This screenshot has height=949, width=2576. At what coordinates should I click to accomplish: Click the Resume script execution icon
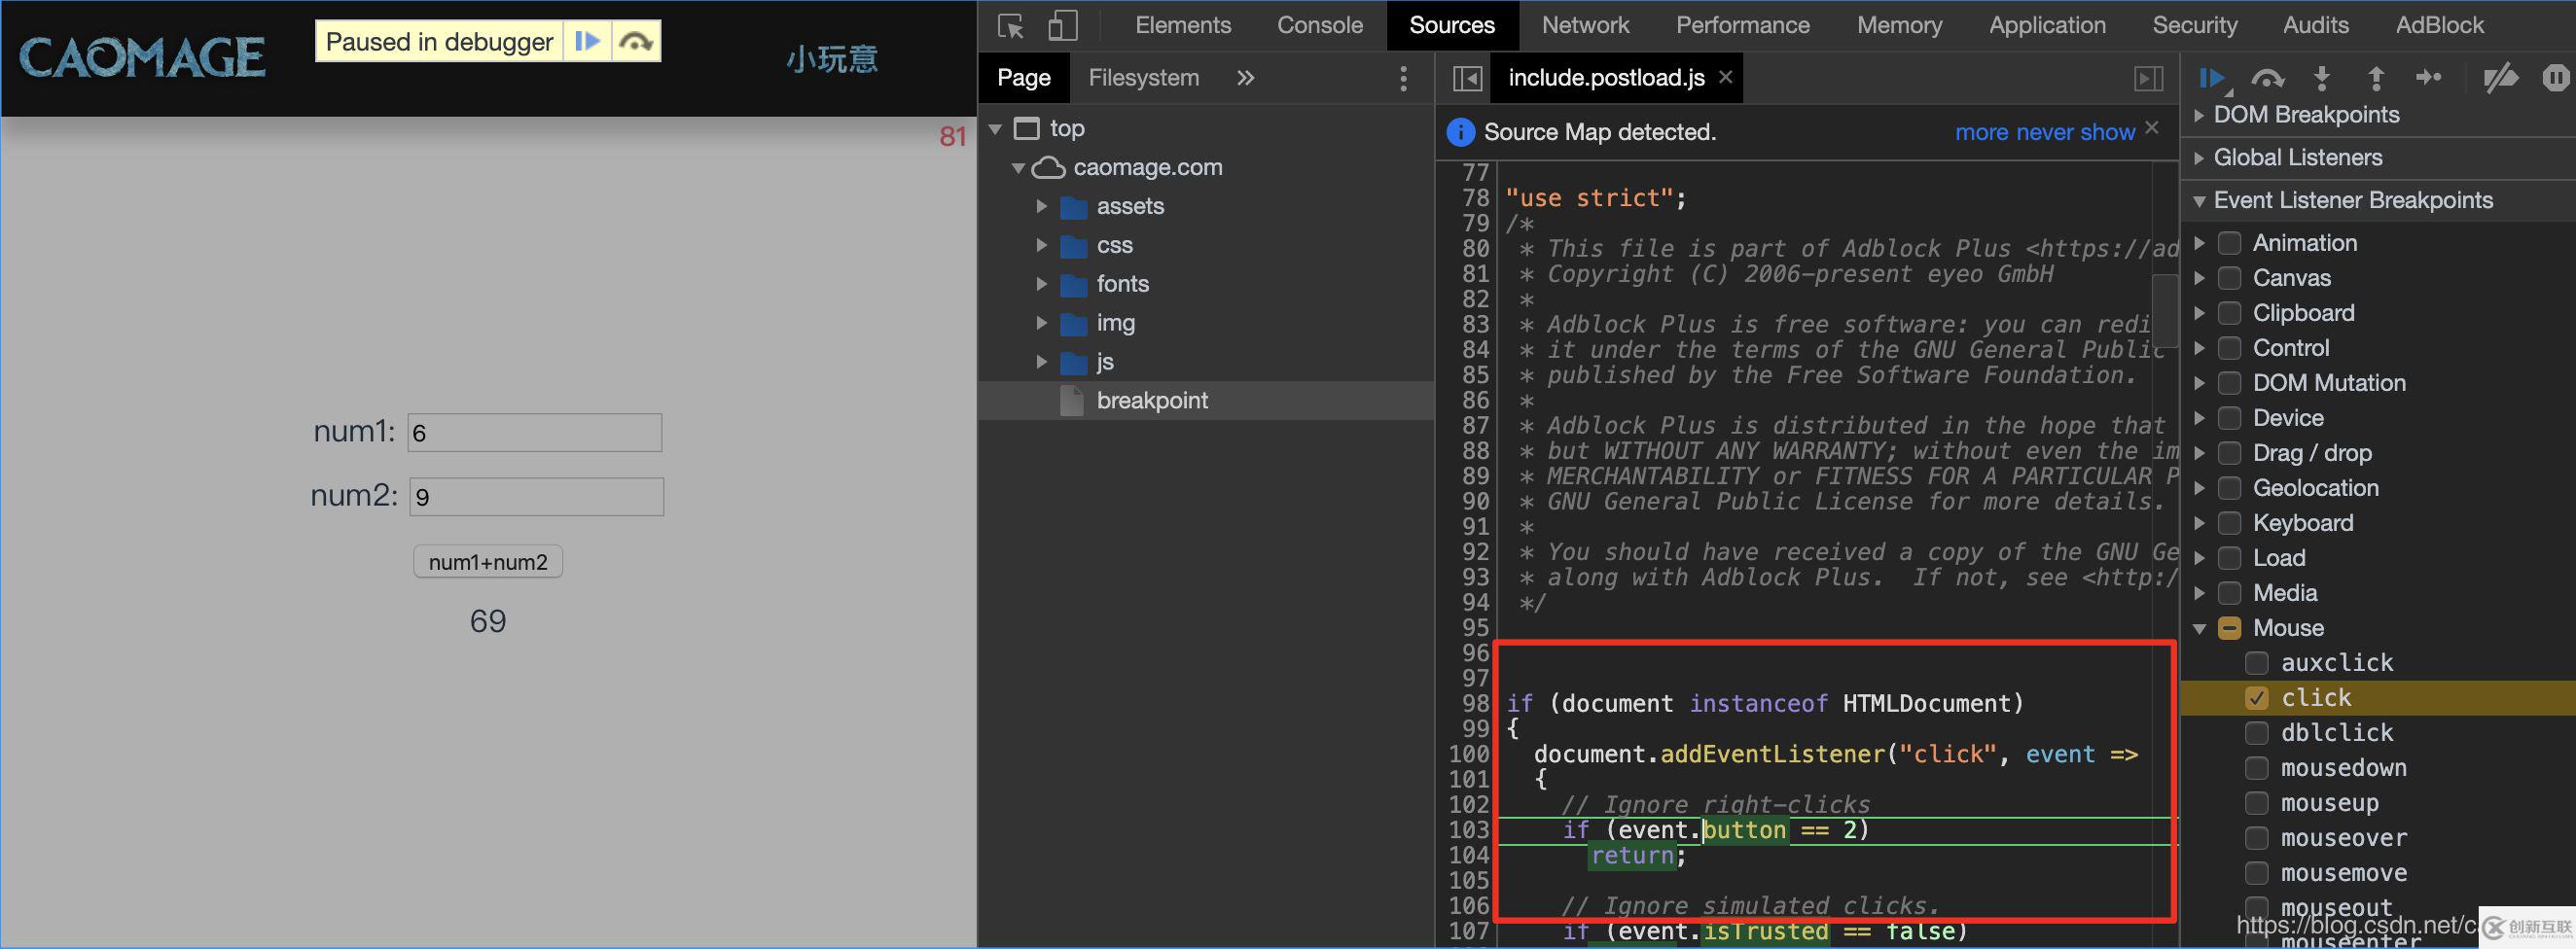click(x=2213, y=78)
